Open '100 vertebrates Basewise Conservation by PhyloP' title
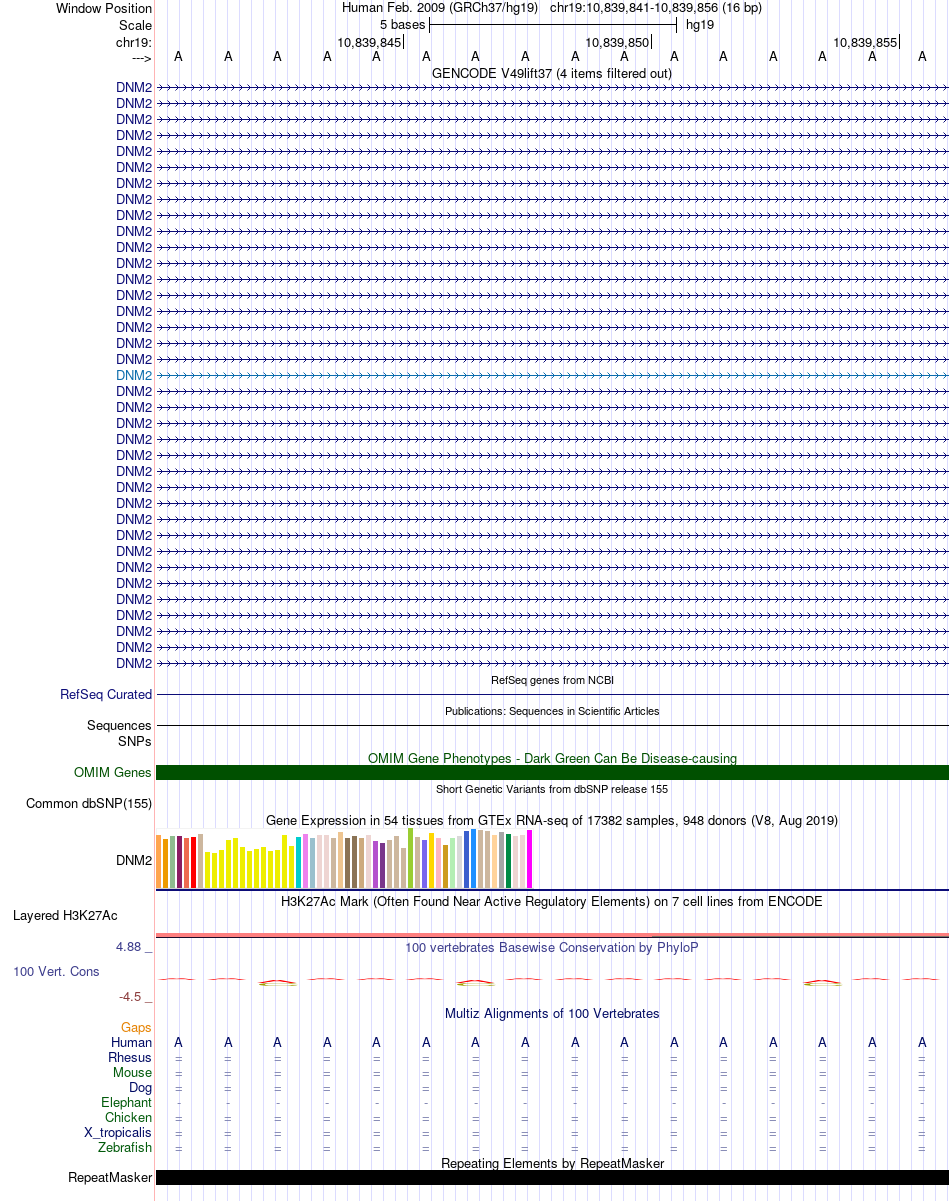 click(x=552, y=947)
